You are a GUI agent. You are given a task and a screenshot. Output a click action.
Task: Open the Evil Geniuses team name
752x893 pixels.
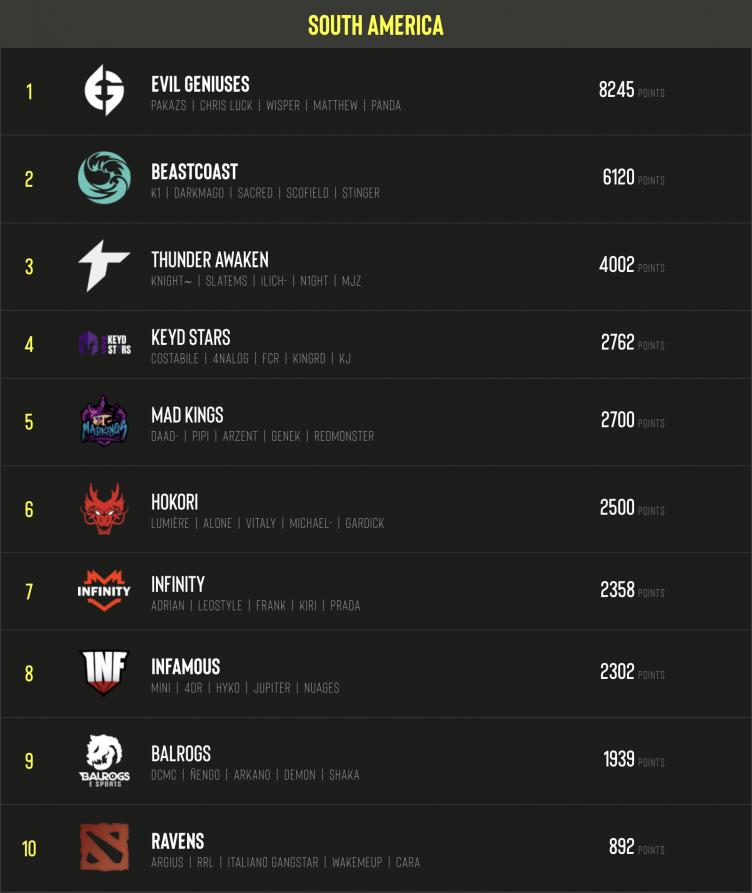click(x=200, y=84)
